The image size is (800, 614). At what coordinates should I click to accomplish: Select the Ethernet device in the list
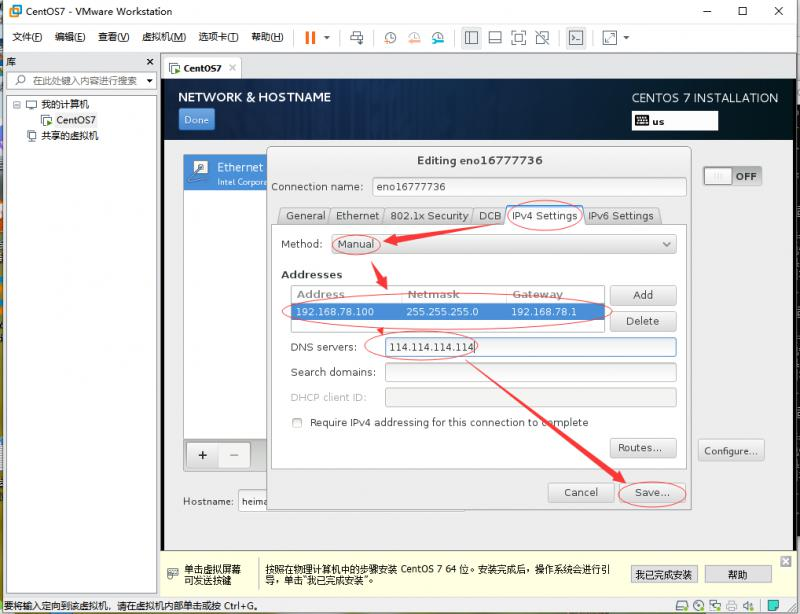pos(226,173)
